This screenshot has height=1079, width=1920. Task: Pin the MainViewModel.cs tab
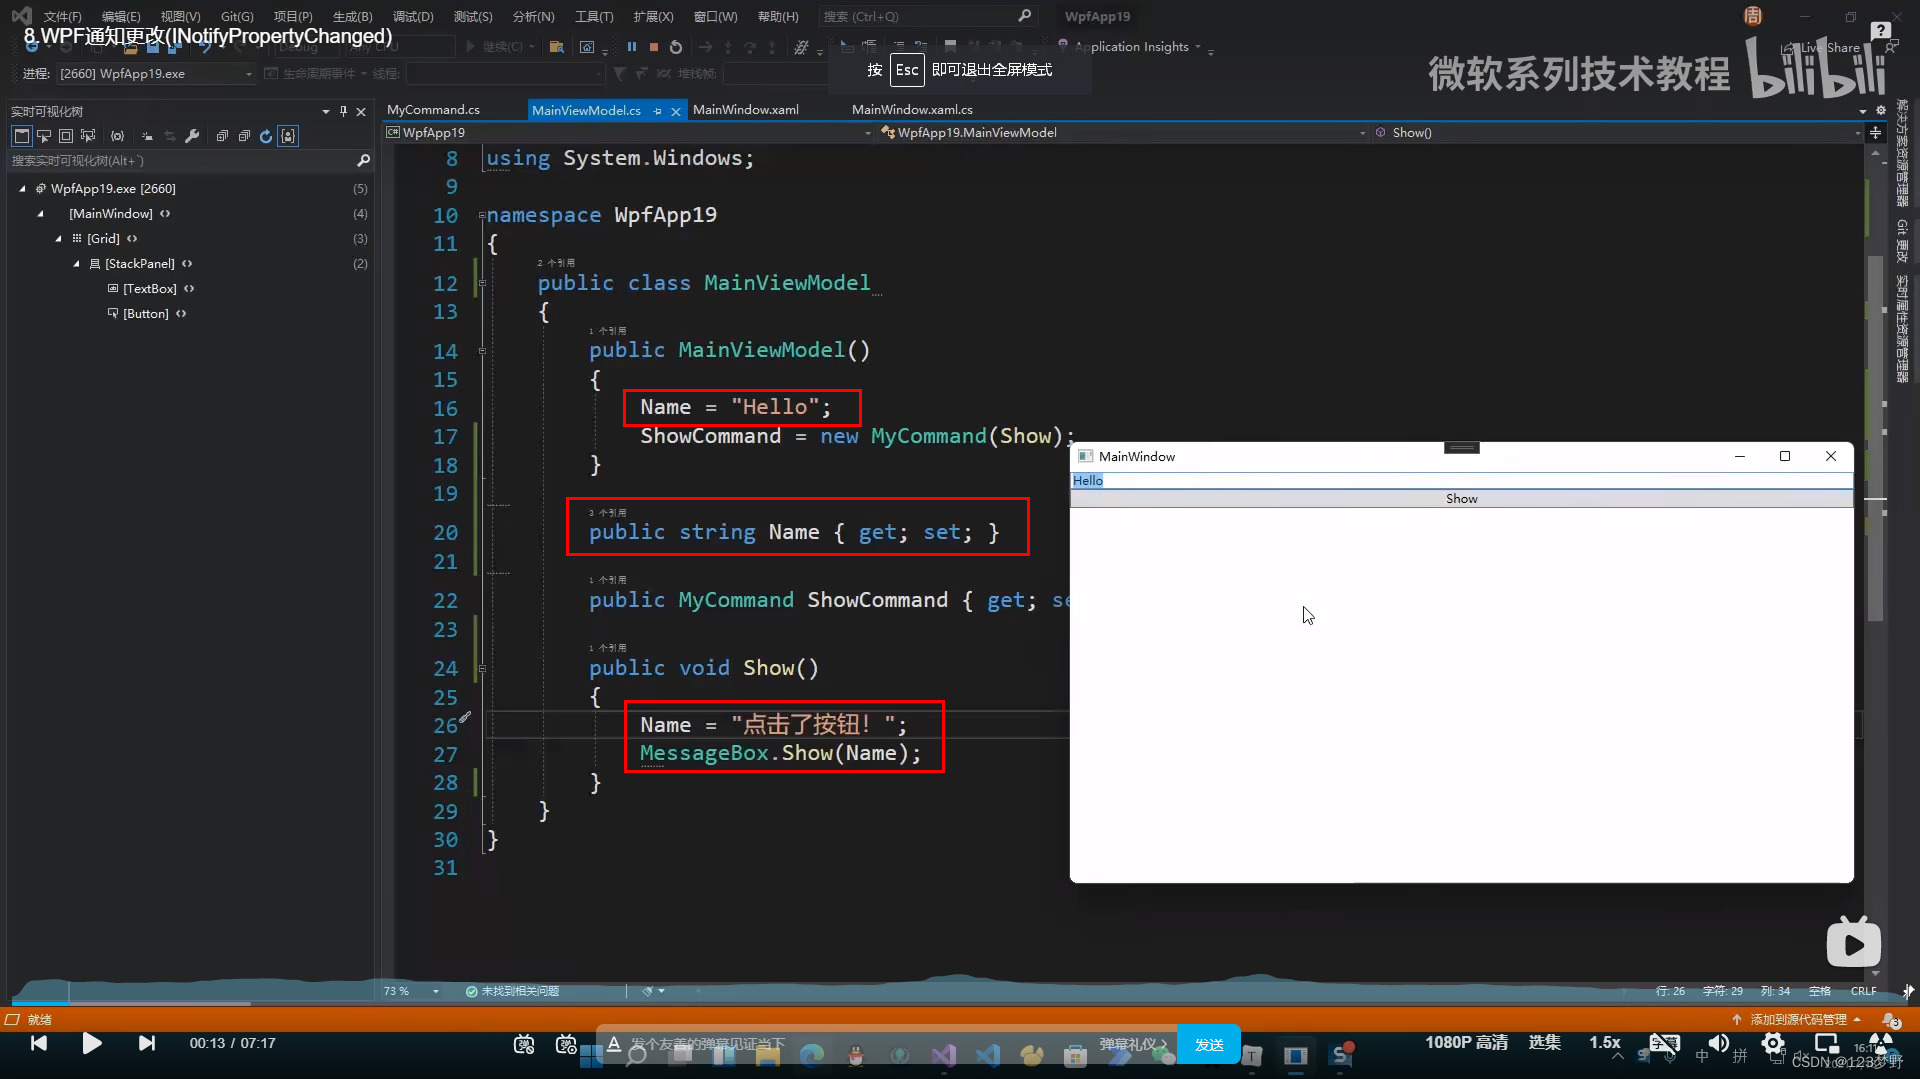657,111
